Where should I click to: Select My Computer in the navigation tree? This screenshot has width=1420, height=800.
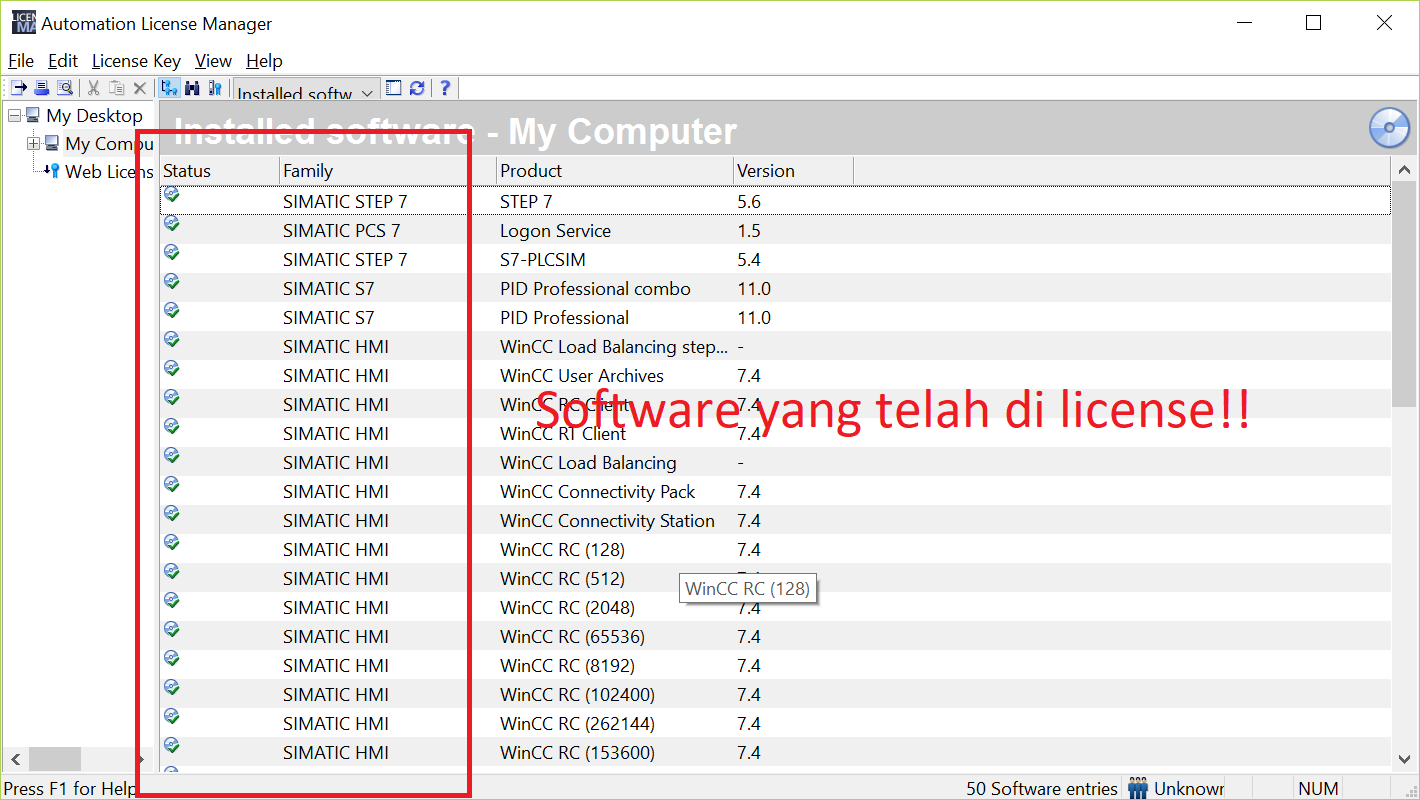pyautogui.click(x=109, y=144)
